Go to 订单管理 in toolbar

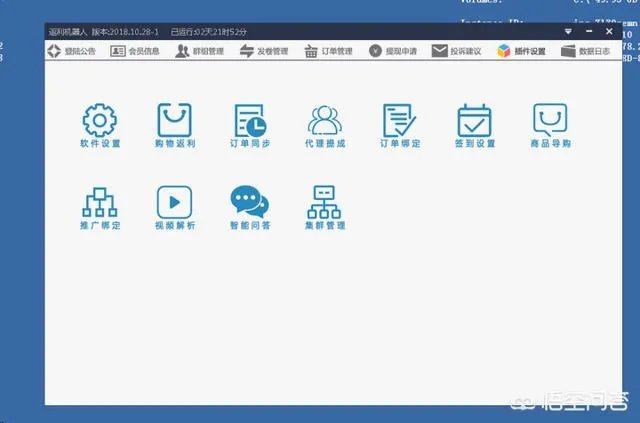tap(328, 51)
